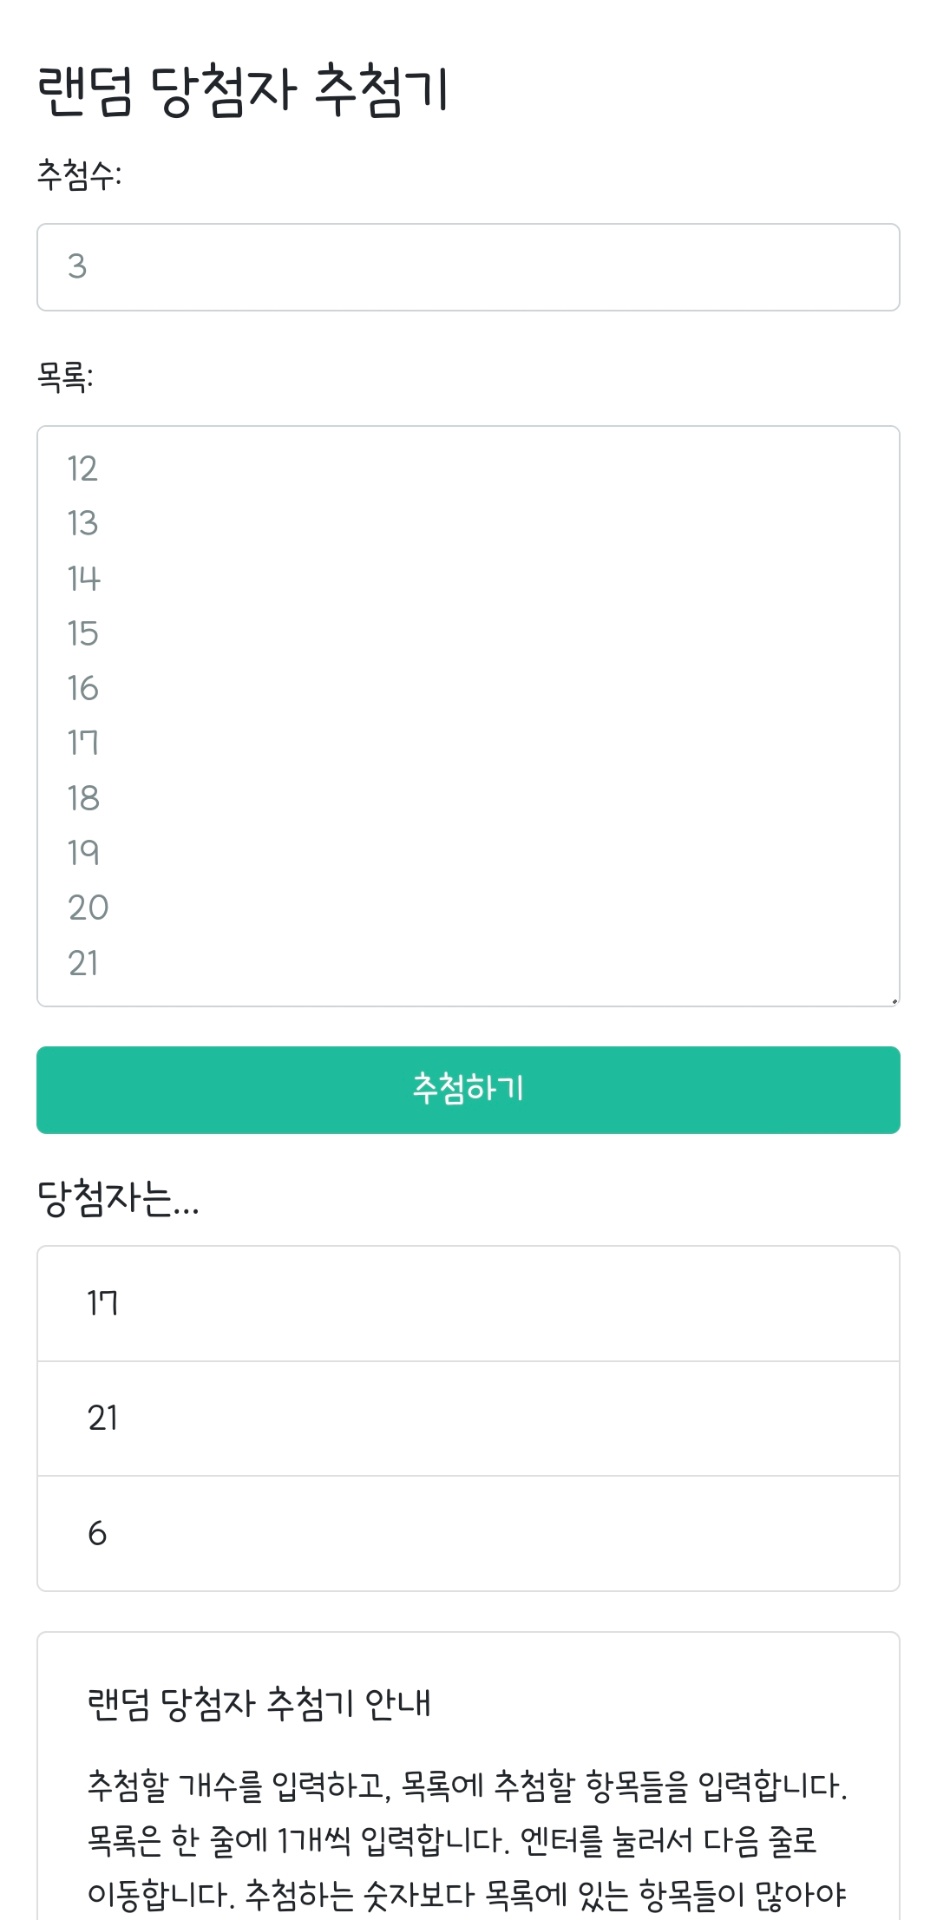Place cursor on line 20 in list
Image resolution: width=937 pixels, height=1920 pixels.
click(88, 908)
